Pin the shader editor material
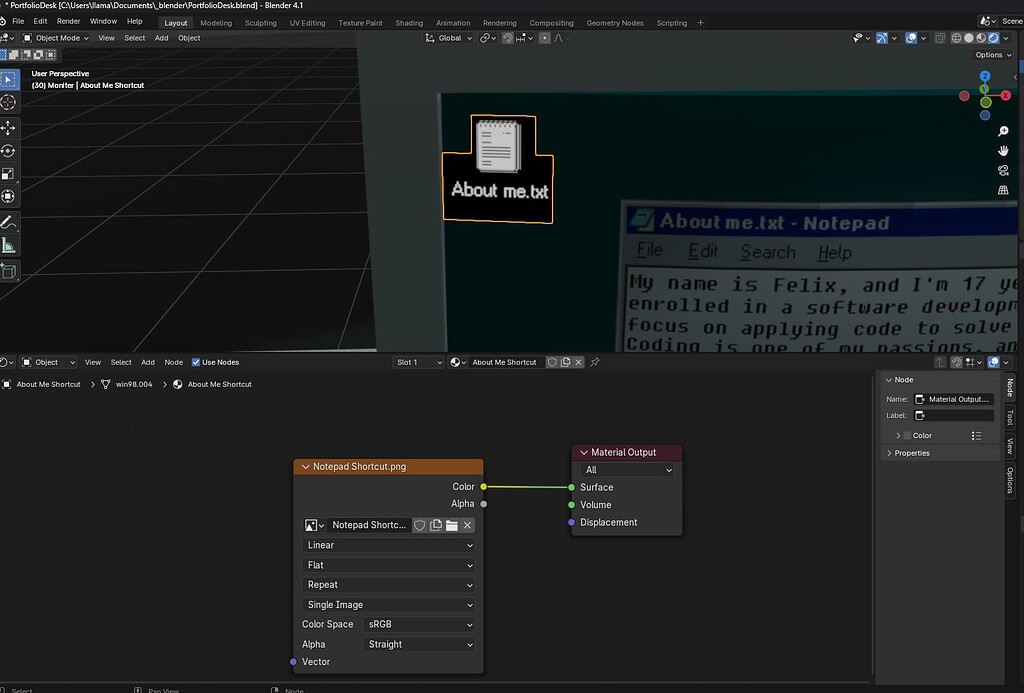Screen dimensions: 1024x693 pyautogui.click(x=594, y=362)
